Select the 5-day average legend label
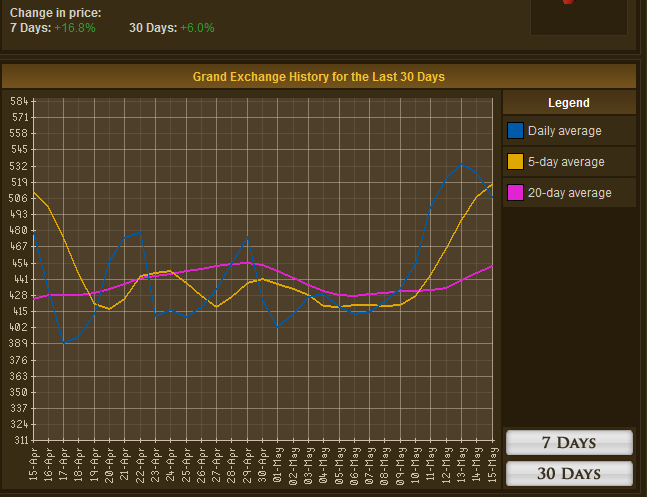This screenshot has height=497, width=647. (566, 162)
